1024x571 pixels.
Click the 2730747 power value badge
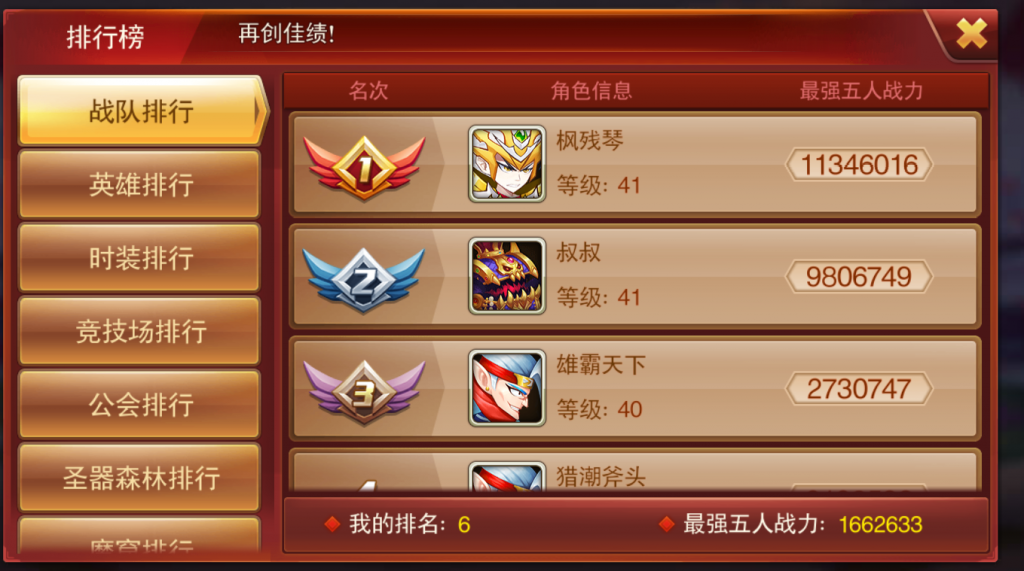(859, 389)
